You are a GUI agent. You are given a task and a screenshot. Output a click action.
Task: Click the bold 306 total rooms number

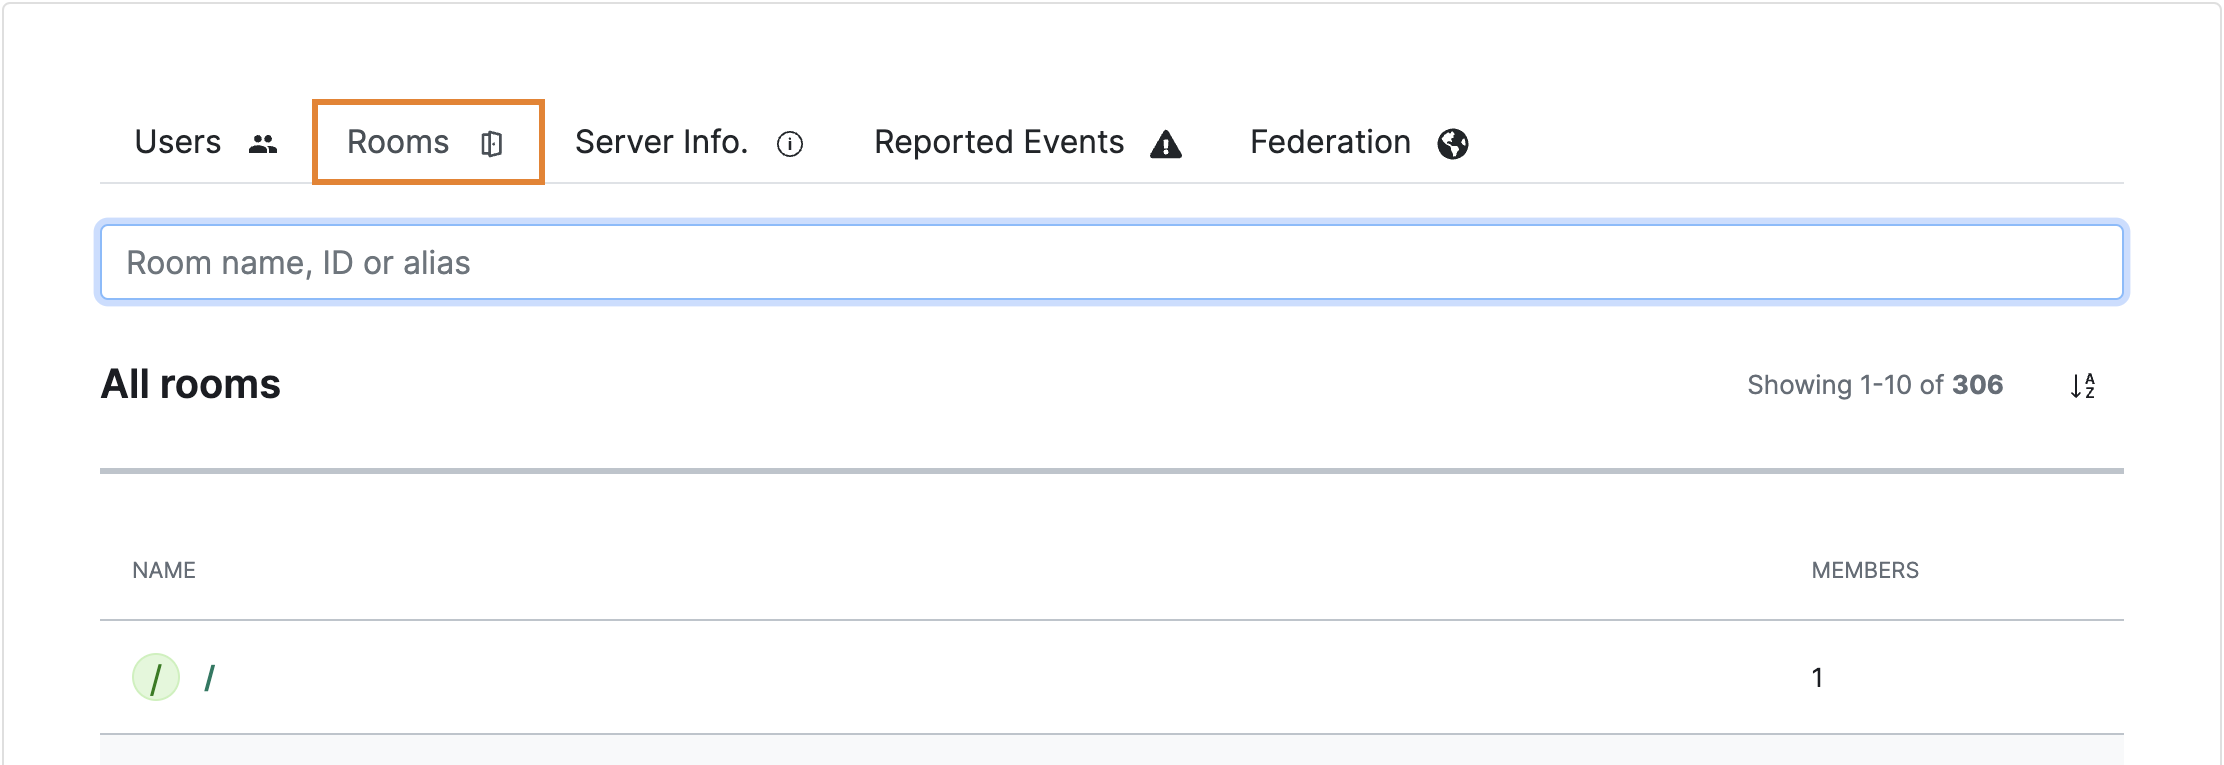[1977, 385]
